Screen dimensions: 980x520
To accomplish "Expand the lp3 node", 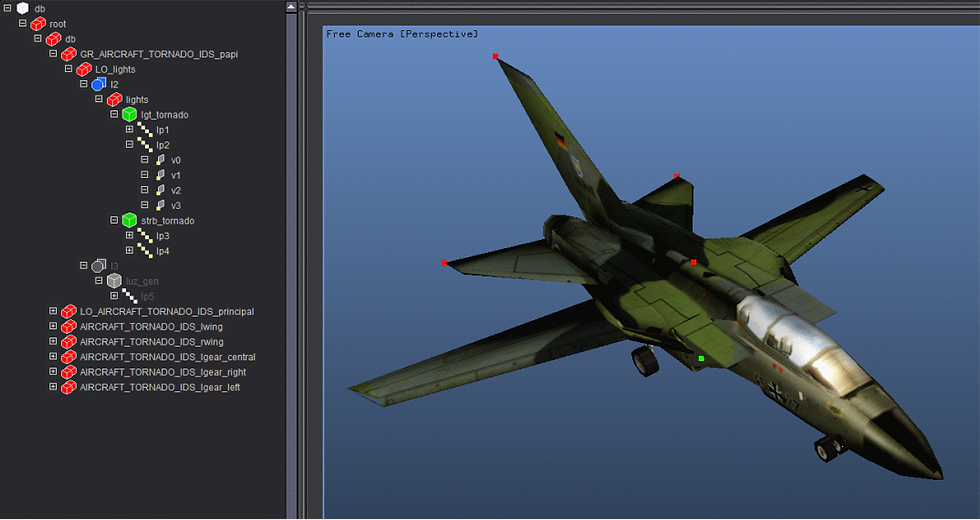I will pyautogui.click(x=129, y=235).
